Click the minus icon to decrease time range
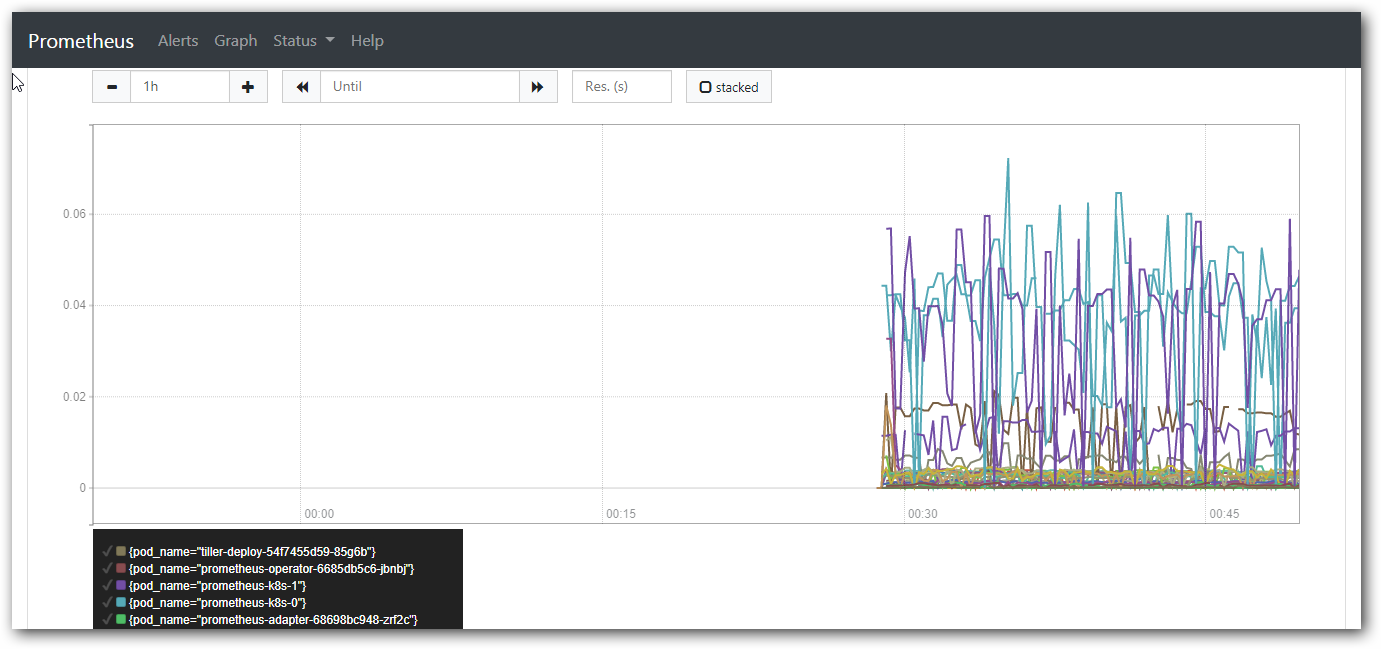The width and height of the screenshot is (1381, 649). coord(112,87)
